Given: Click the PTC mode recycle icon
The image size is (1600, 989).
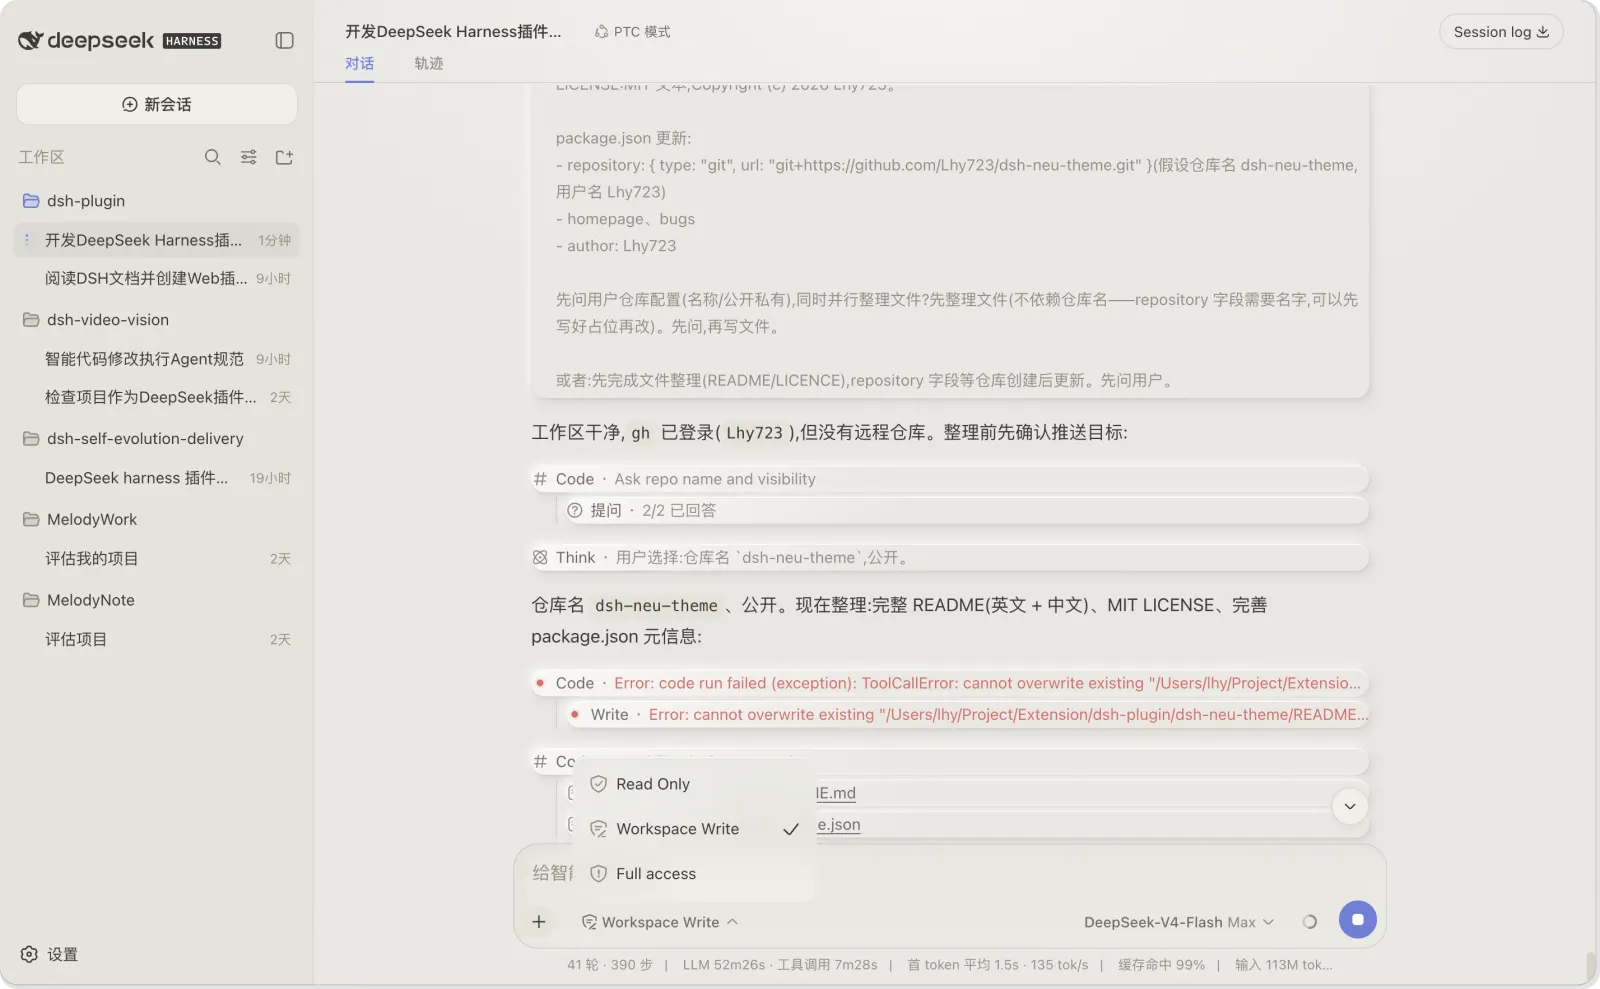Looking at the screenshot, I should [x=601, y=32].
